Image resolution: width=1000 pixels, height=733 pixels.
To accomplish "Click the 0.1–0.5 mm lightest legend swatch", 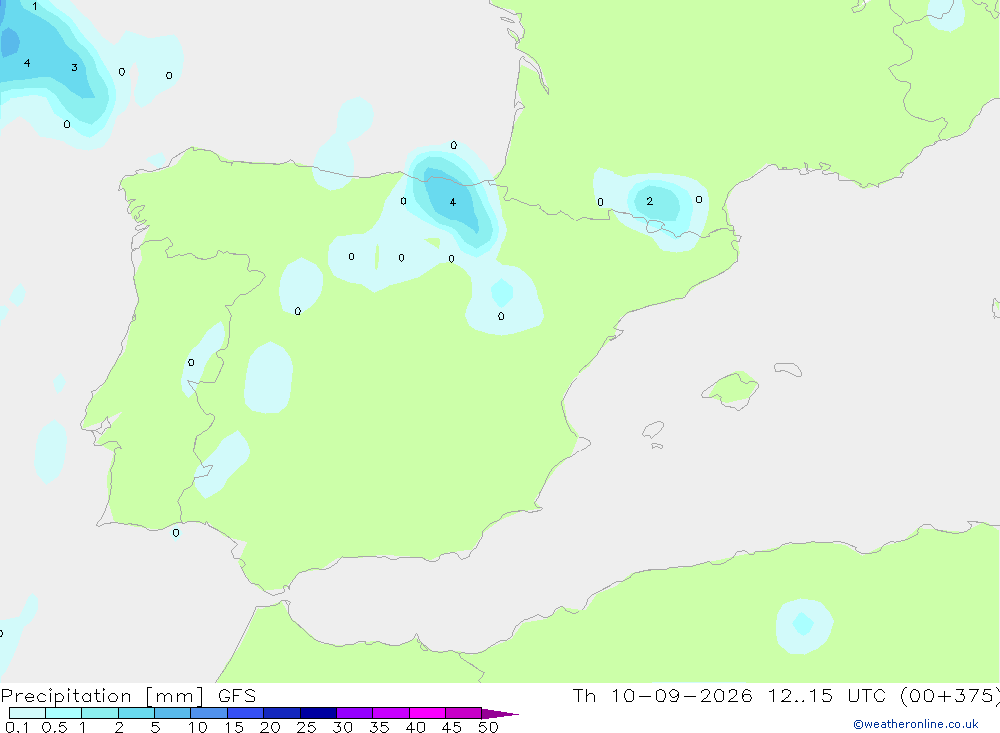I will tap(27, 713).
